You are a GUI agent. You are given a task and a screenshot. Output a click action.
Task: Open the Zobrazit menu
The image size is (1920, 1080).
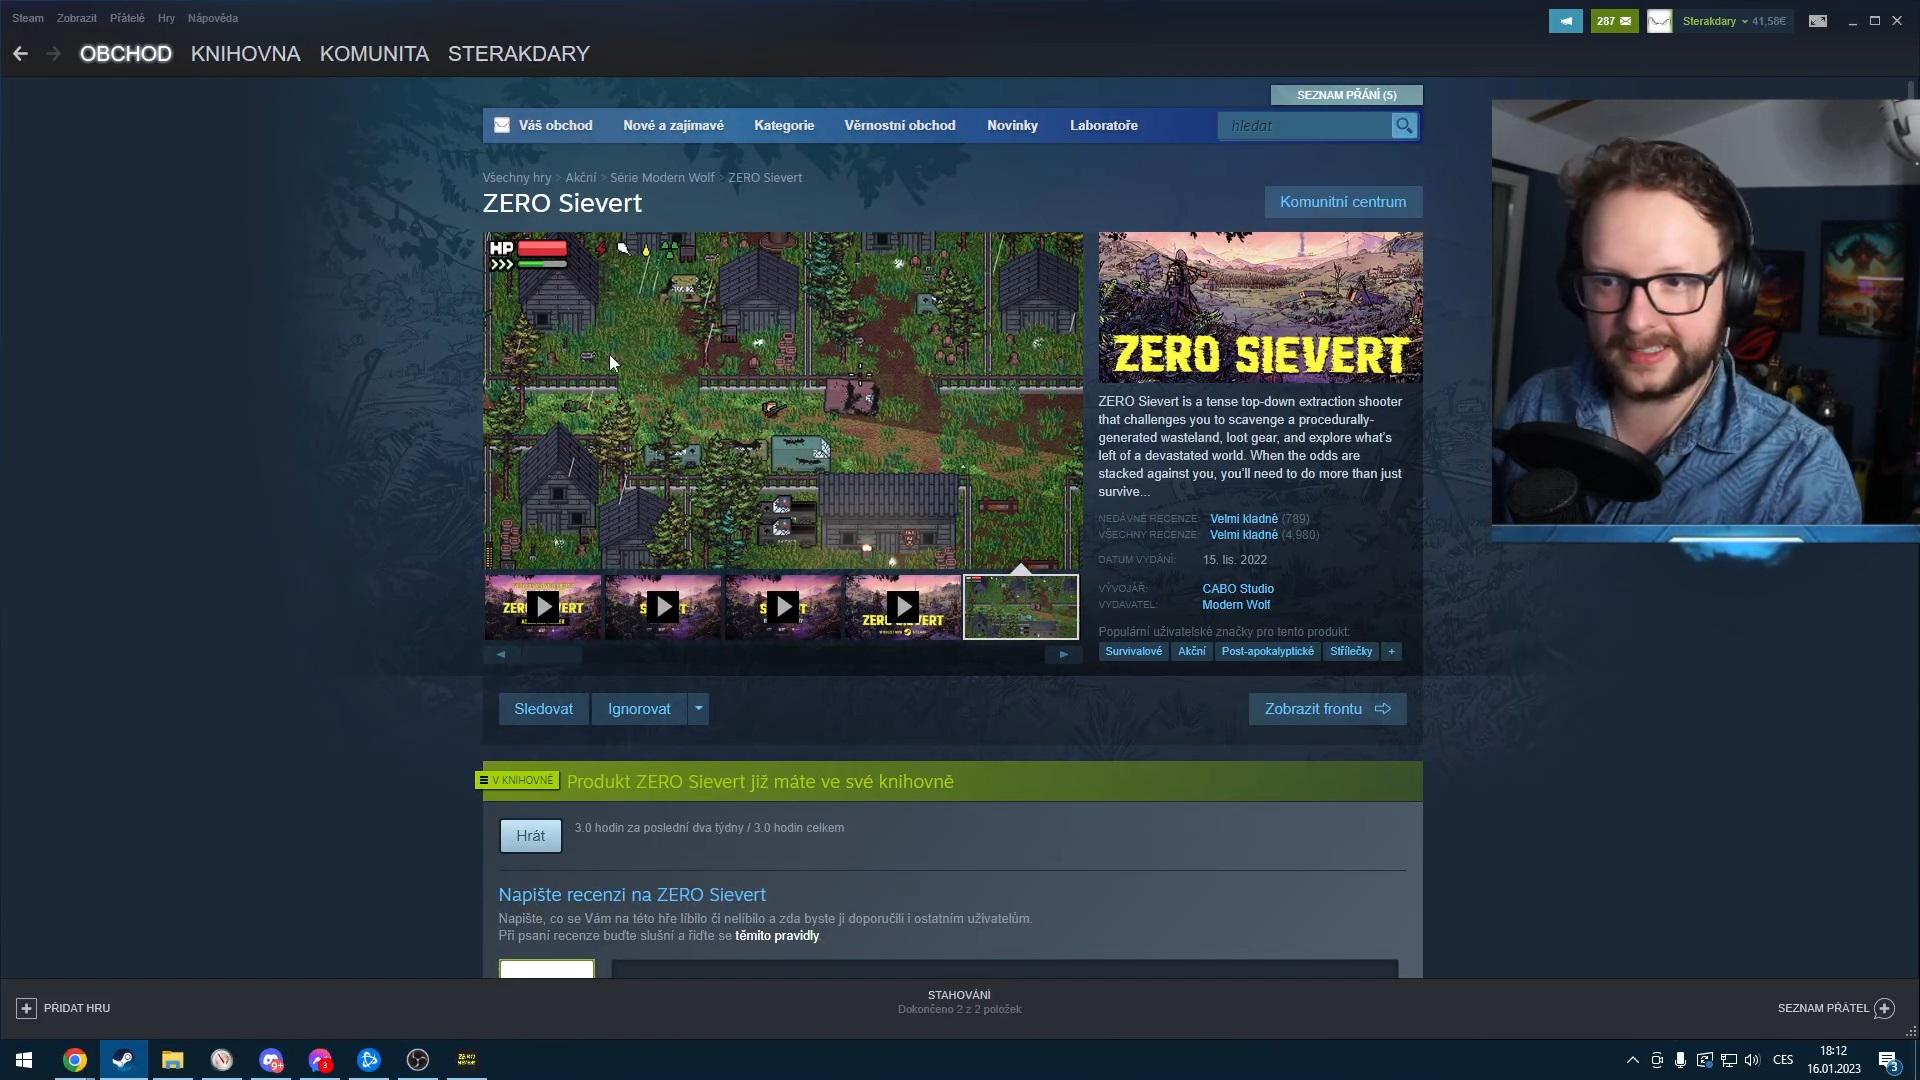coord(76,18)
